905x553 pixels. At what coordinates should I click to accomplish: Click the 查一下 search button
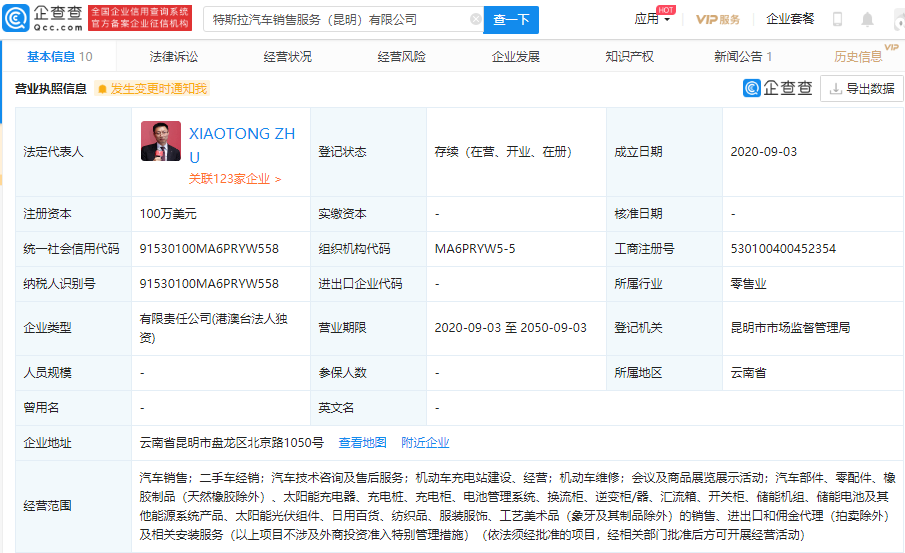[511, 20]
